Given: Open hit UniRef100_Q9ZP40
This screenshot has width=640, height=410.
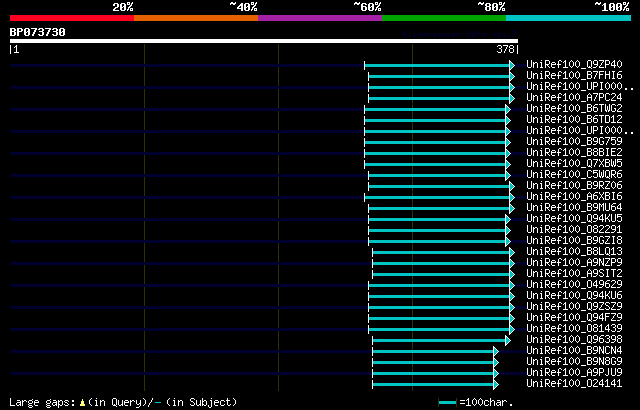Looking at the screenshot, I should coord(574,64).
